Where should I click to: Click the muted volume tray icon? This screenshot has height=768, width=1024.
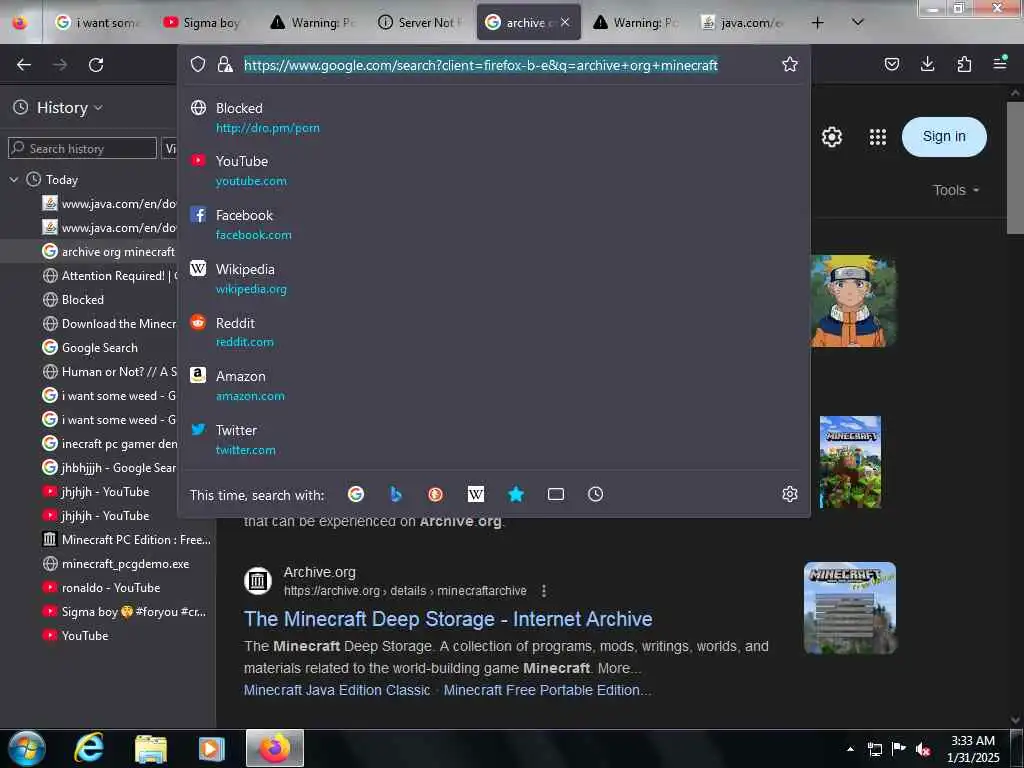[x=923, y=750]
